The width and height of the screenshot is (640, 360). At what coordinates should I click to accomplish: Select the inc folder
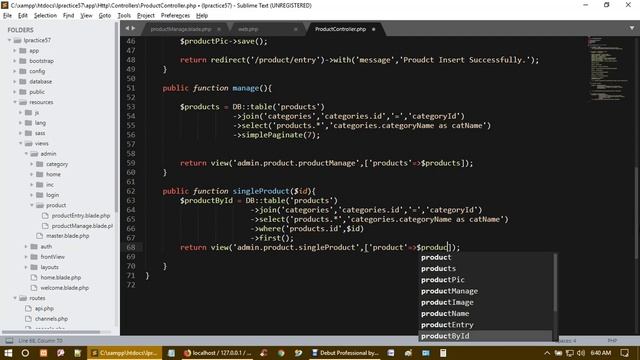(50, 184)
